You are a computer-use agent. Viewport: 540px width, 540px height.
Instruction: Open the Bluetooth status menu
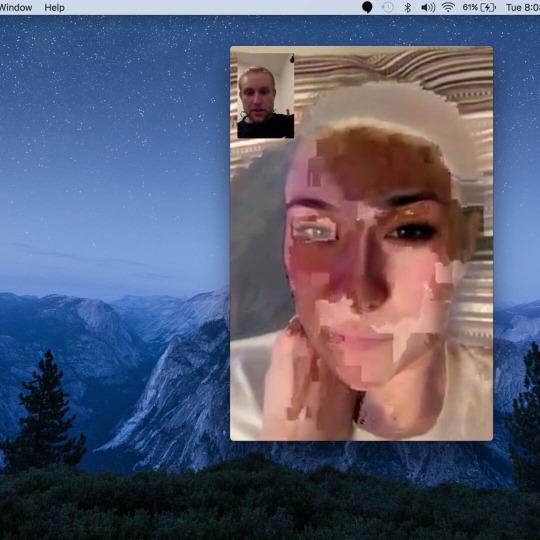[x=408, y=7]
